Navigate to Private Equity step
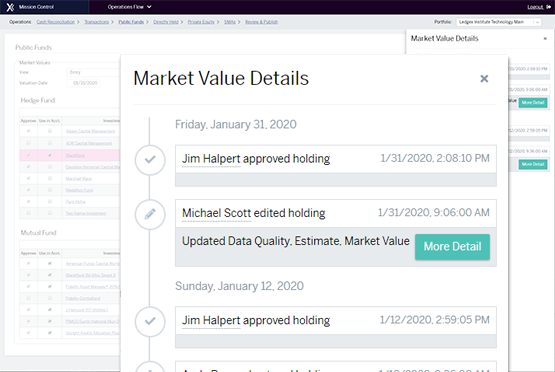Image resolution: width=555 pixels, height=372 pixels. (201, 22)
